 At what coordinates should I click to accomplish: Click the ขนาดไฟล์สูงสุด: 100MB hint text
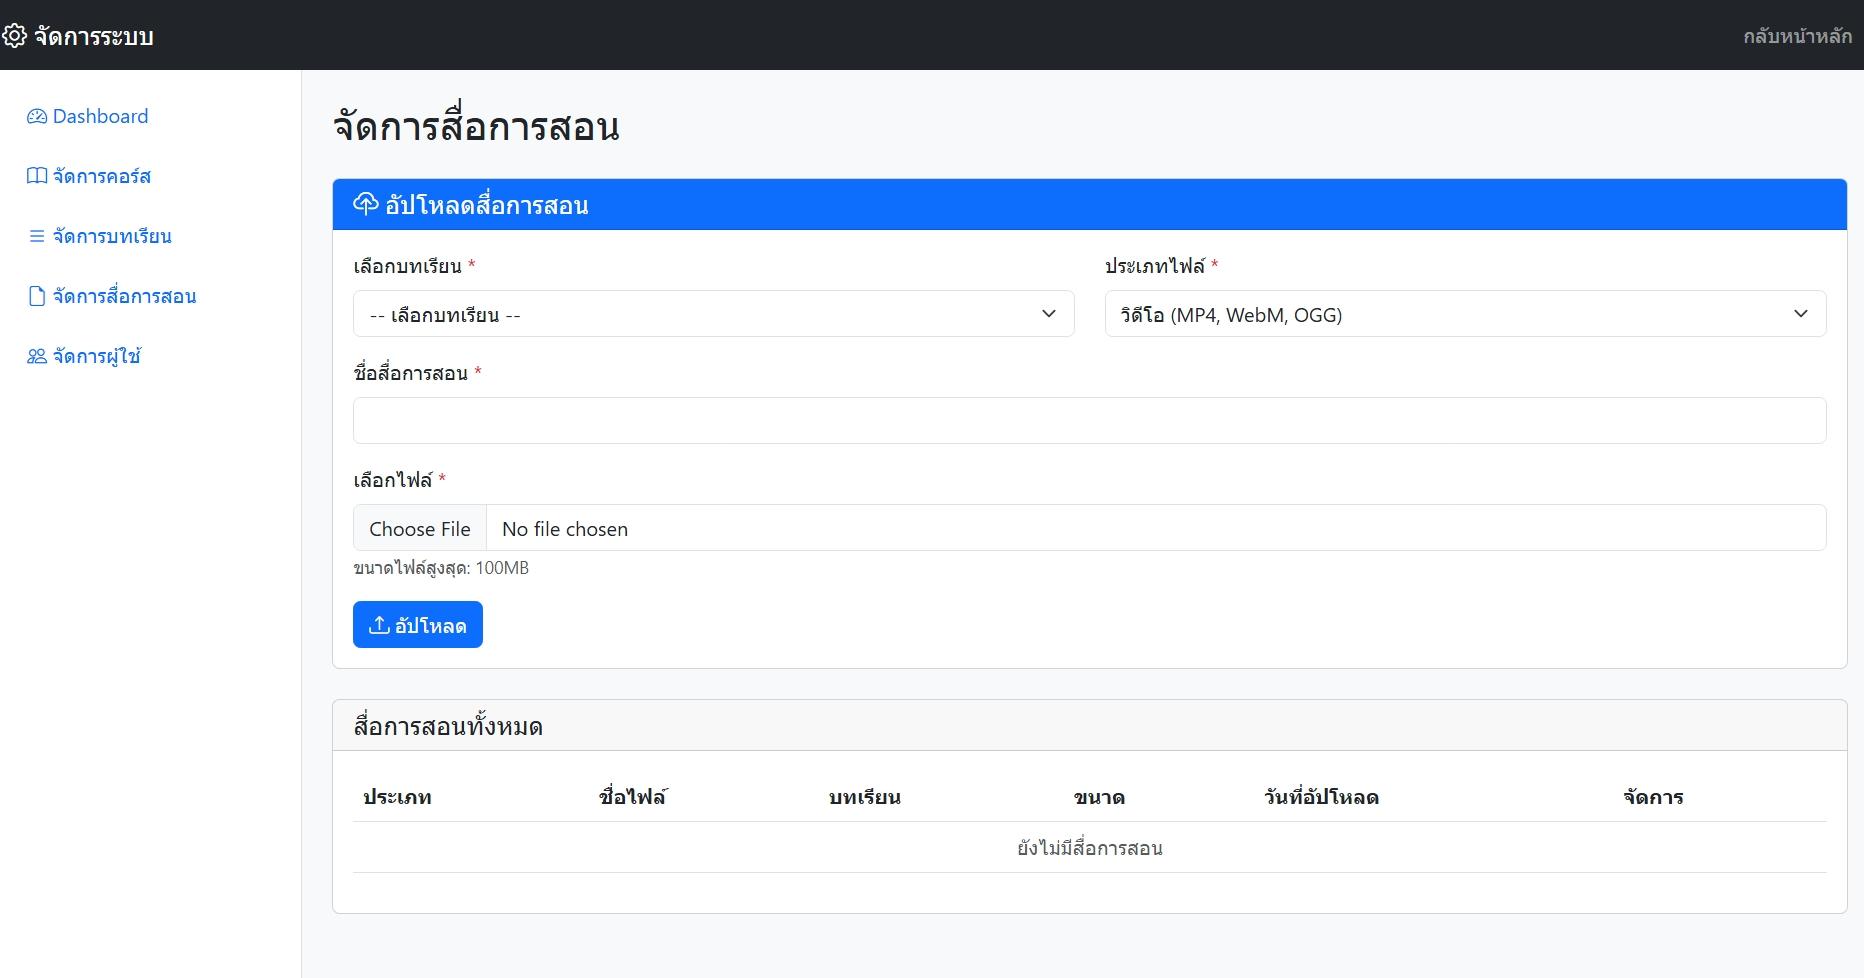point(441,568)
